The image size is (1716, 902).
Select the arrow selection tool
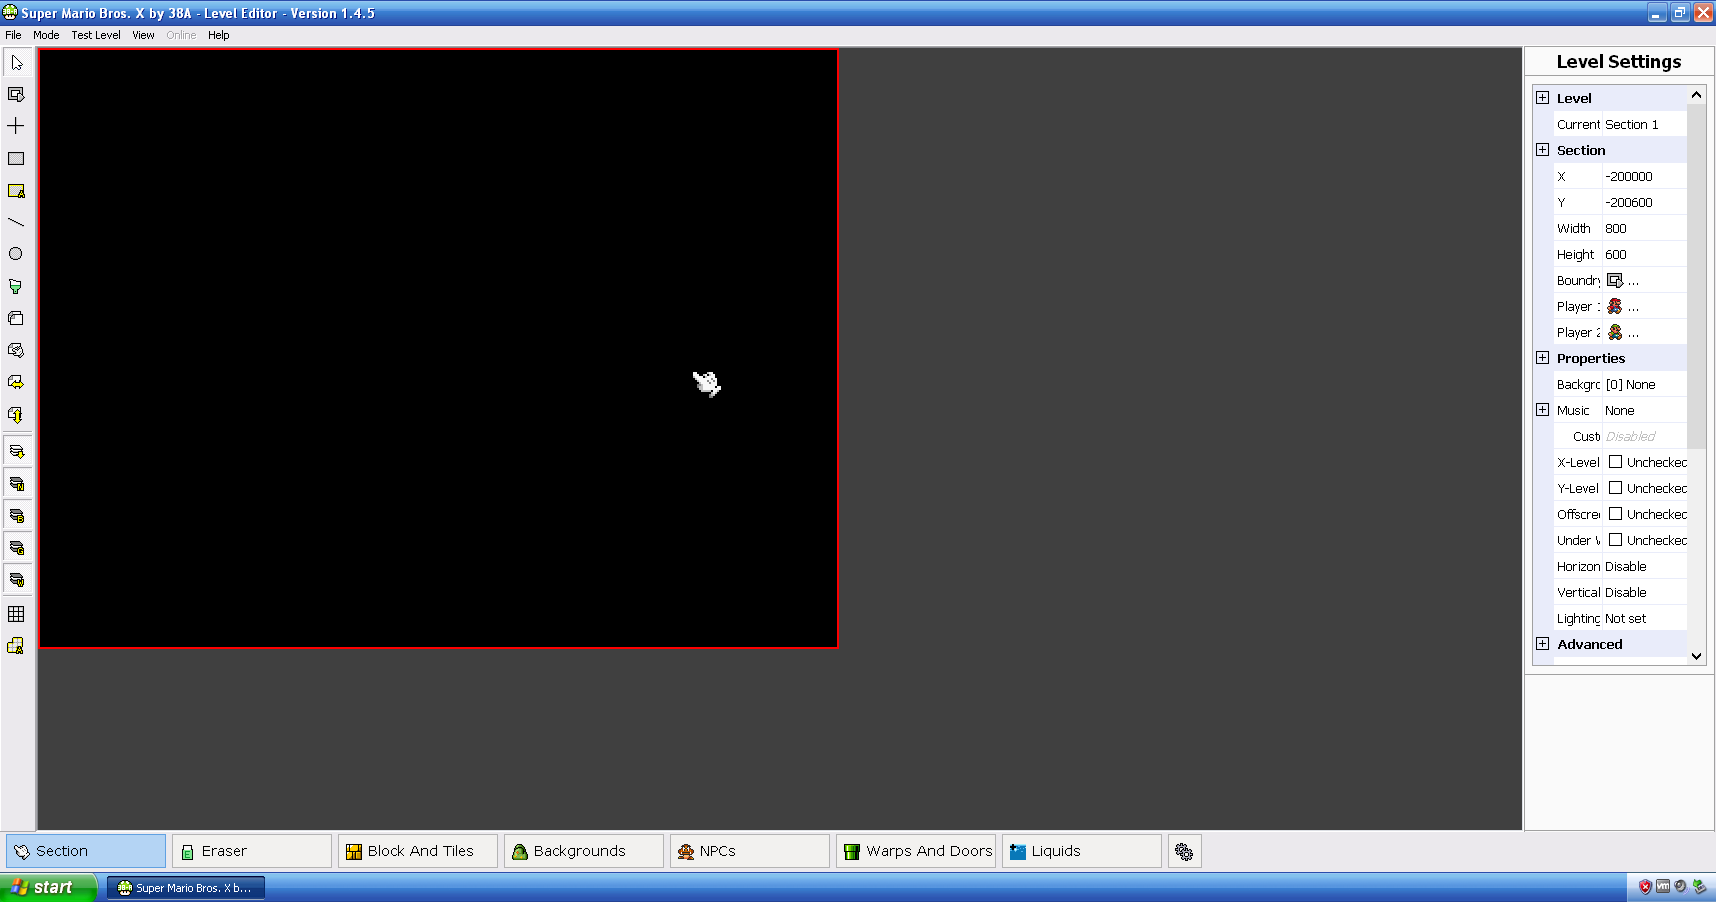(x=16, y=62)
